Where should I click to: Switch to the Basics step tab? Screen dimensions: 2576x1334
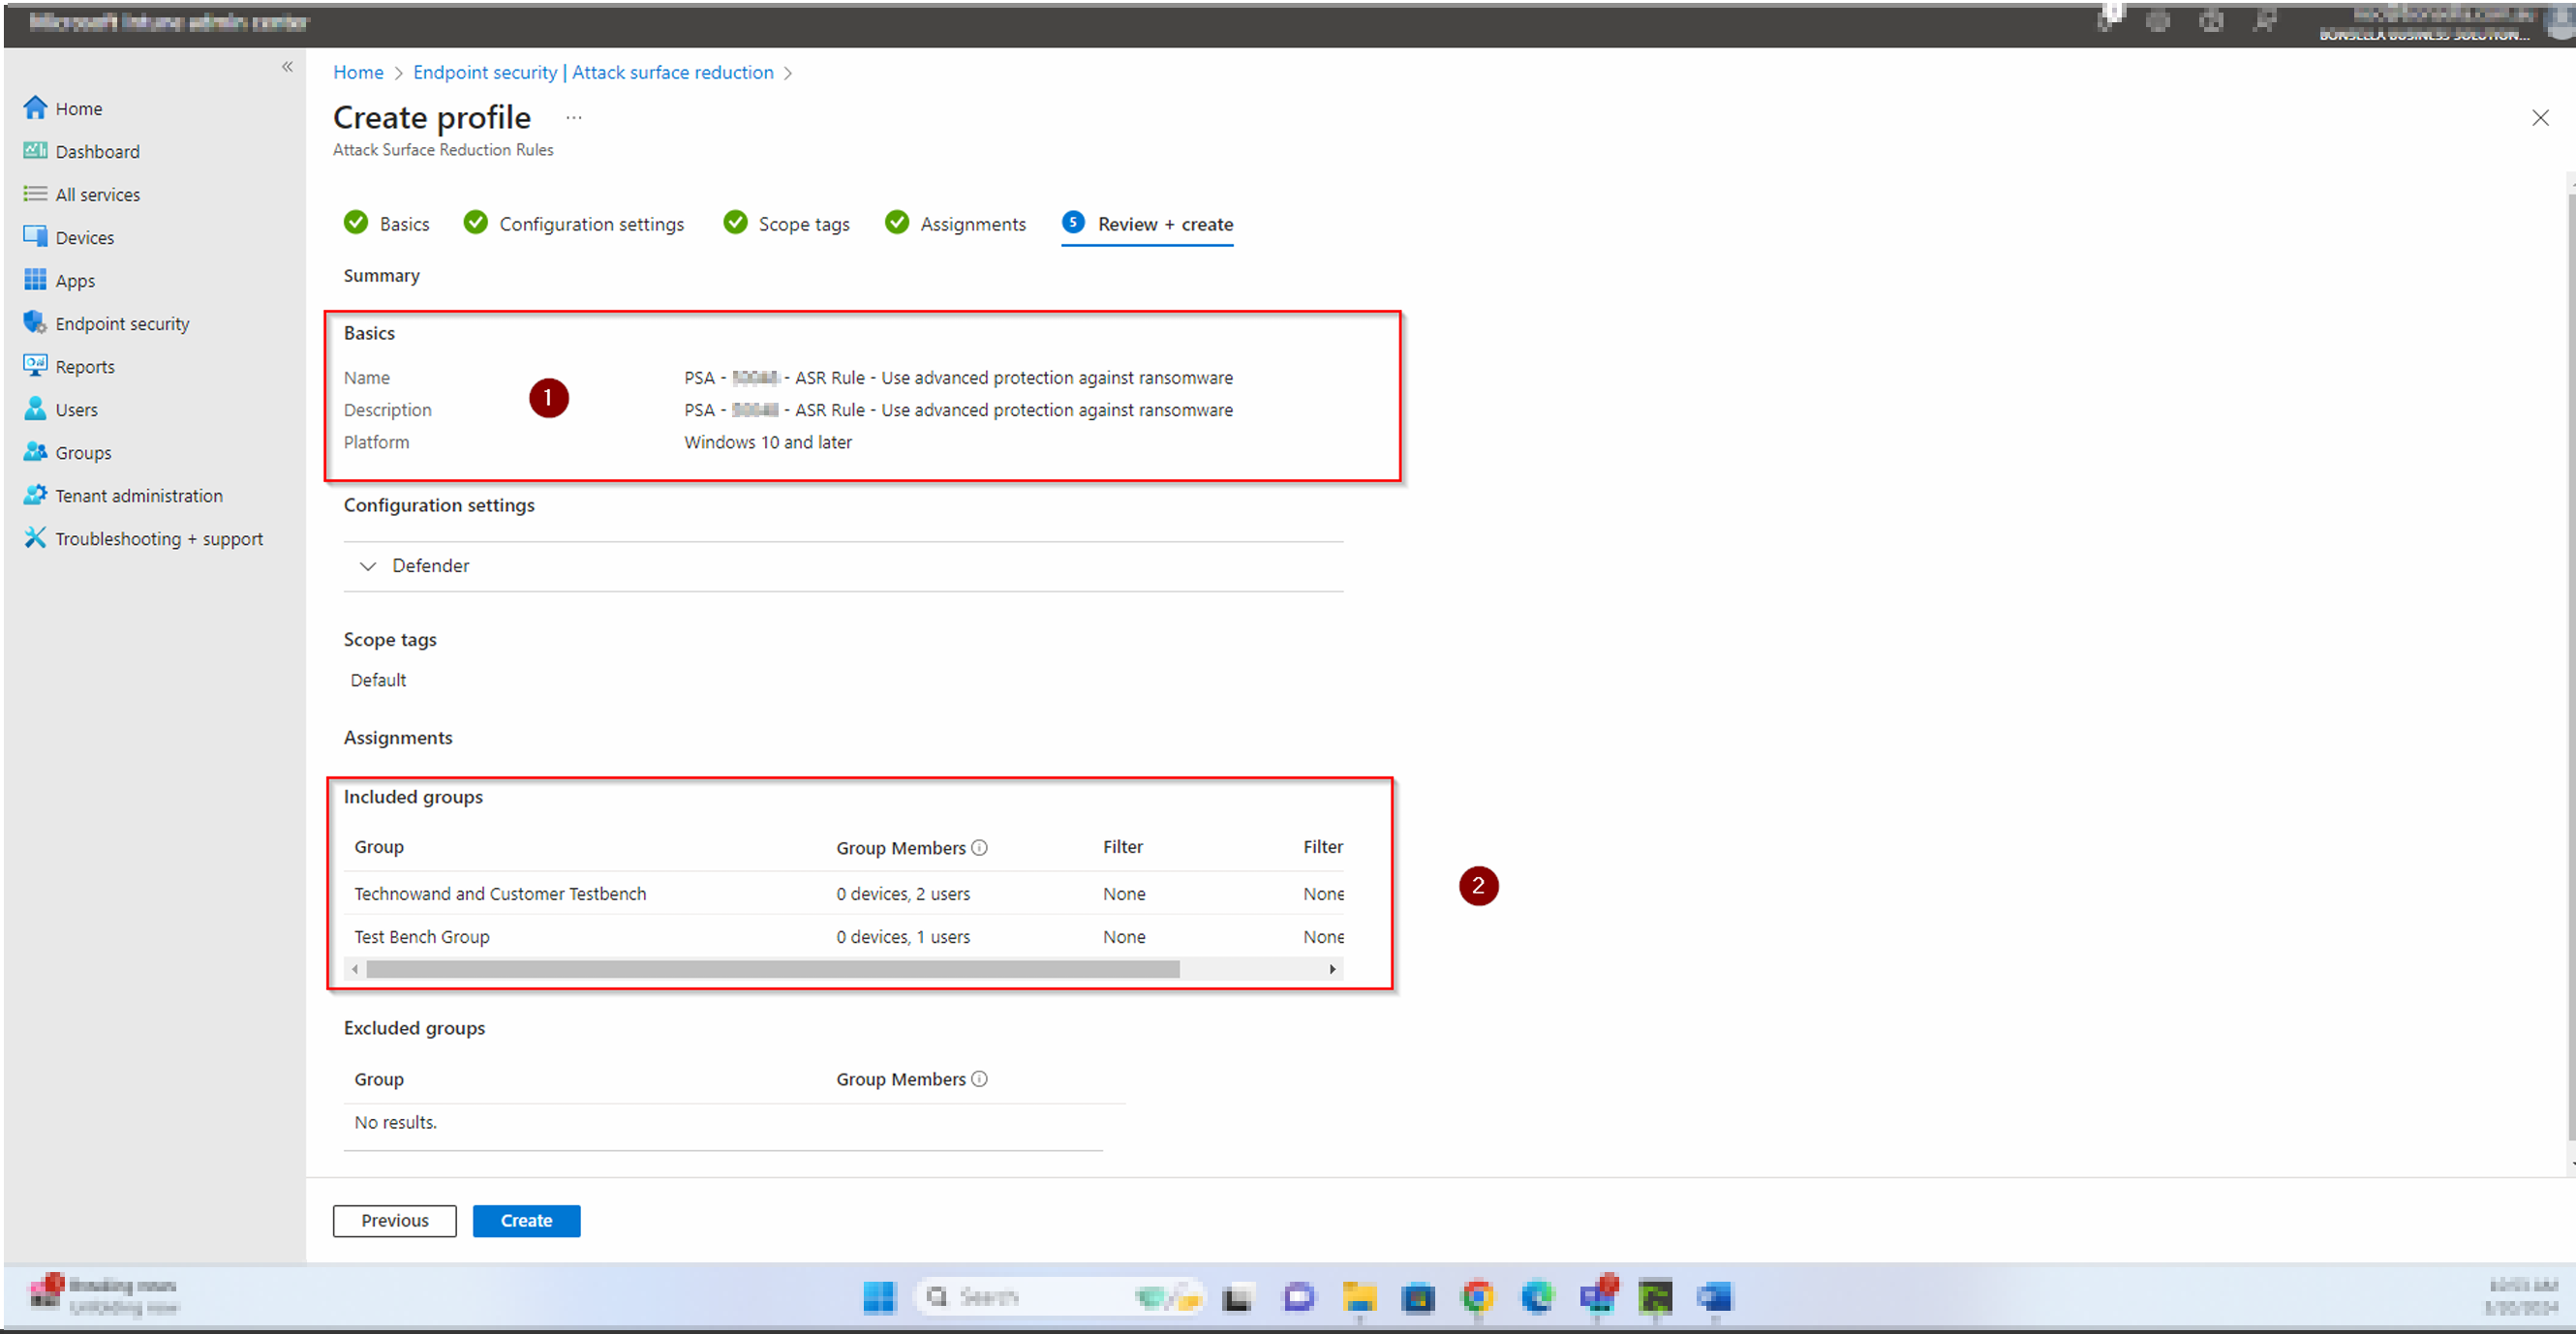387,223
